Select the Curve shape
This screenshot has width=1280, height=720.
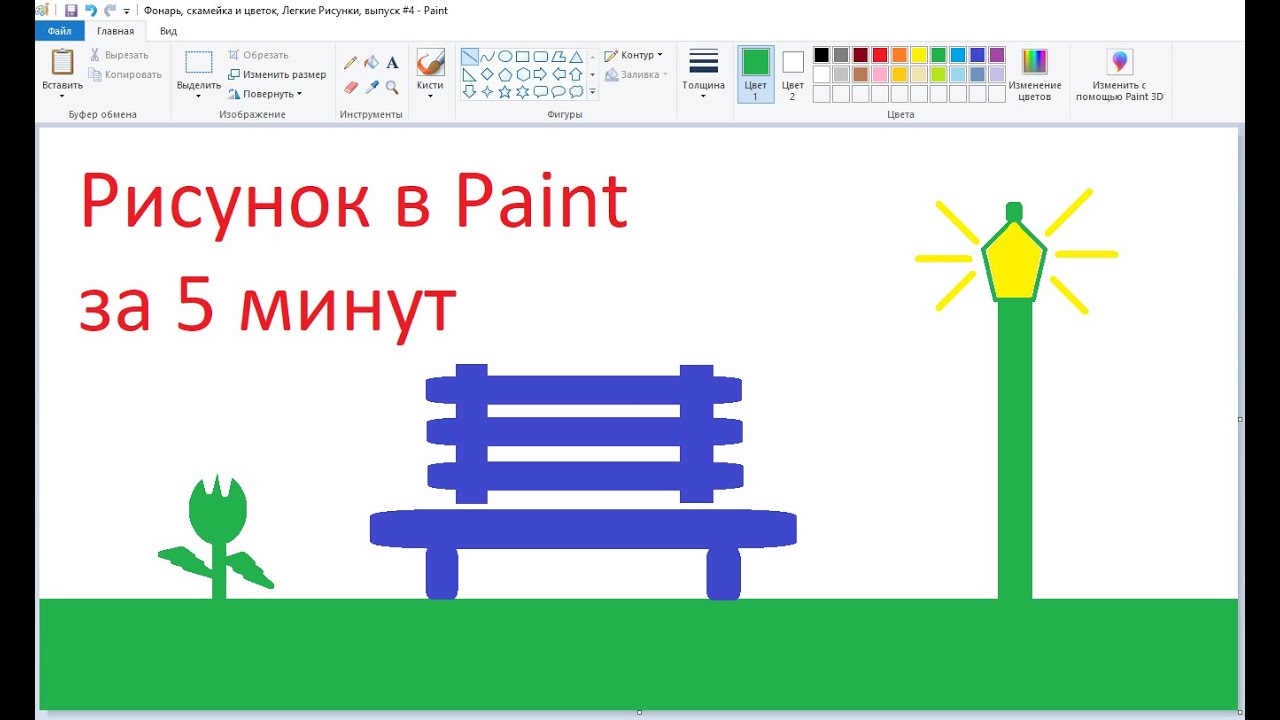[487, 56]
